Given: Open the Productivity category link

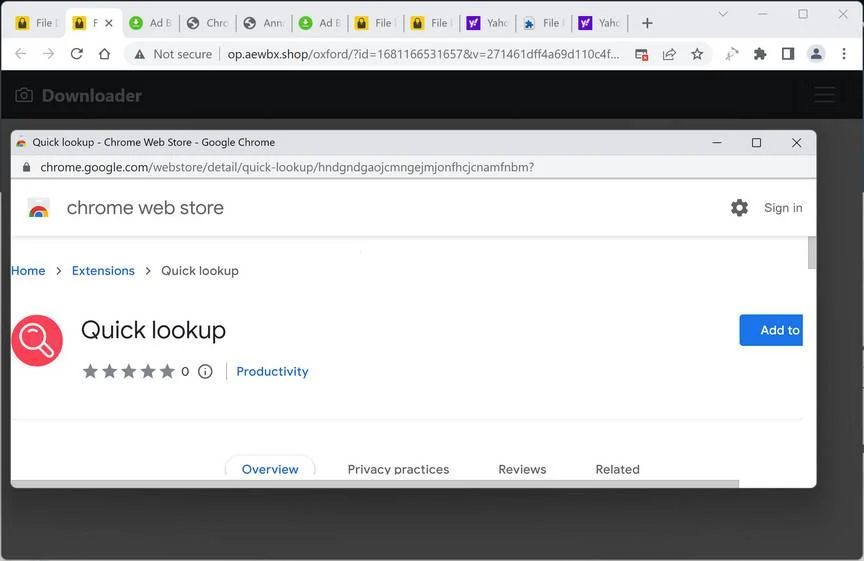Looking at the screenshot, I should point(272,371).
